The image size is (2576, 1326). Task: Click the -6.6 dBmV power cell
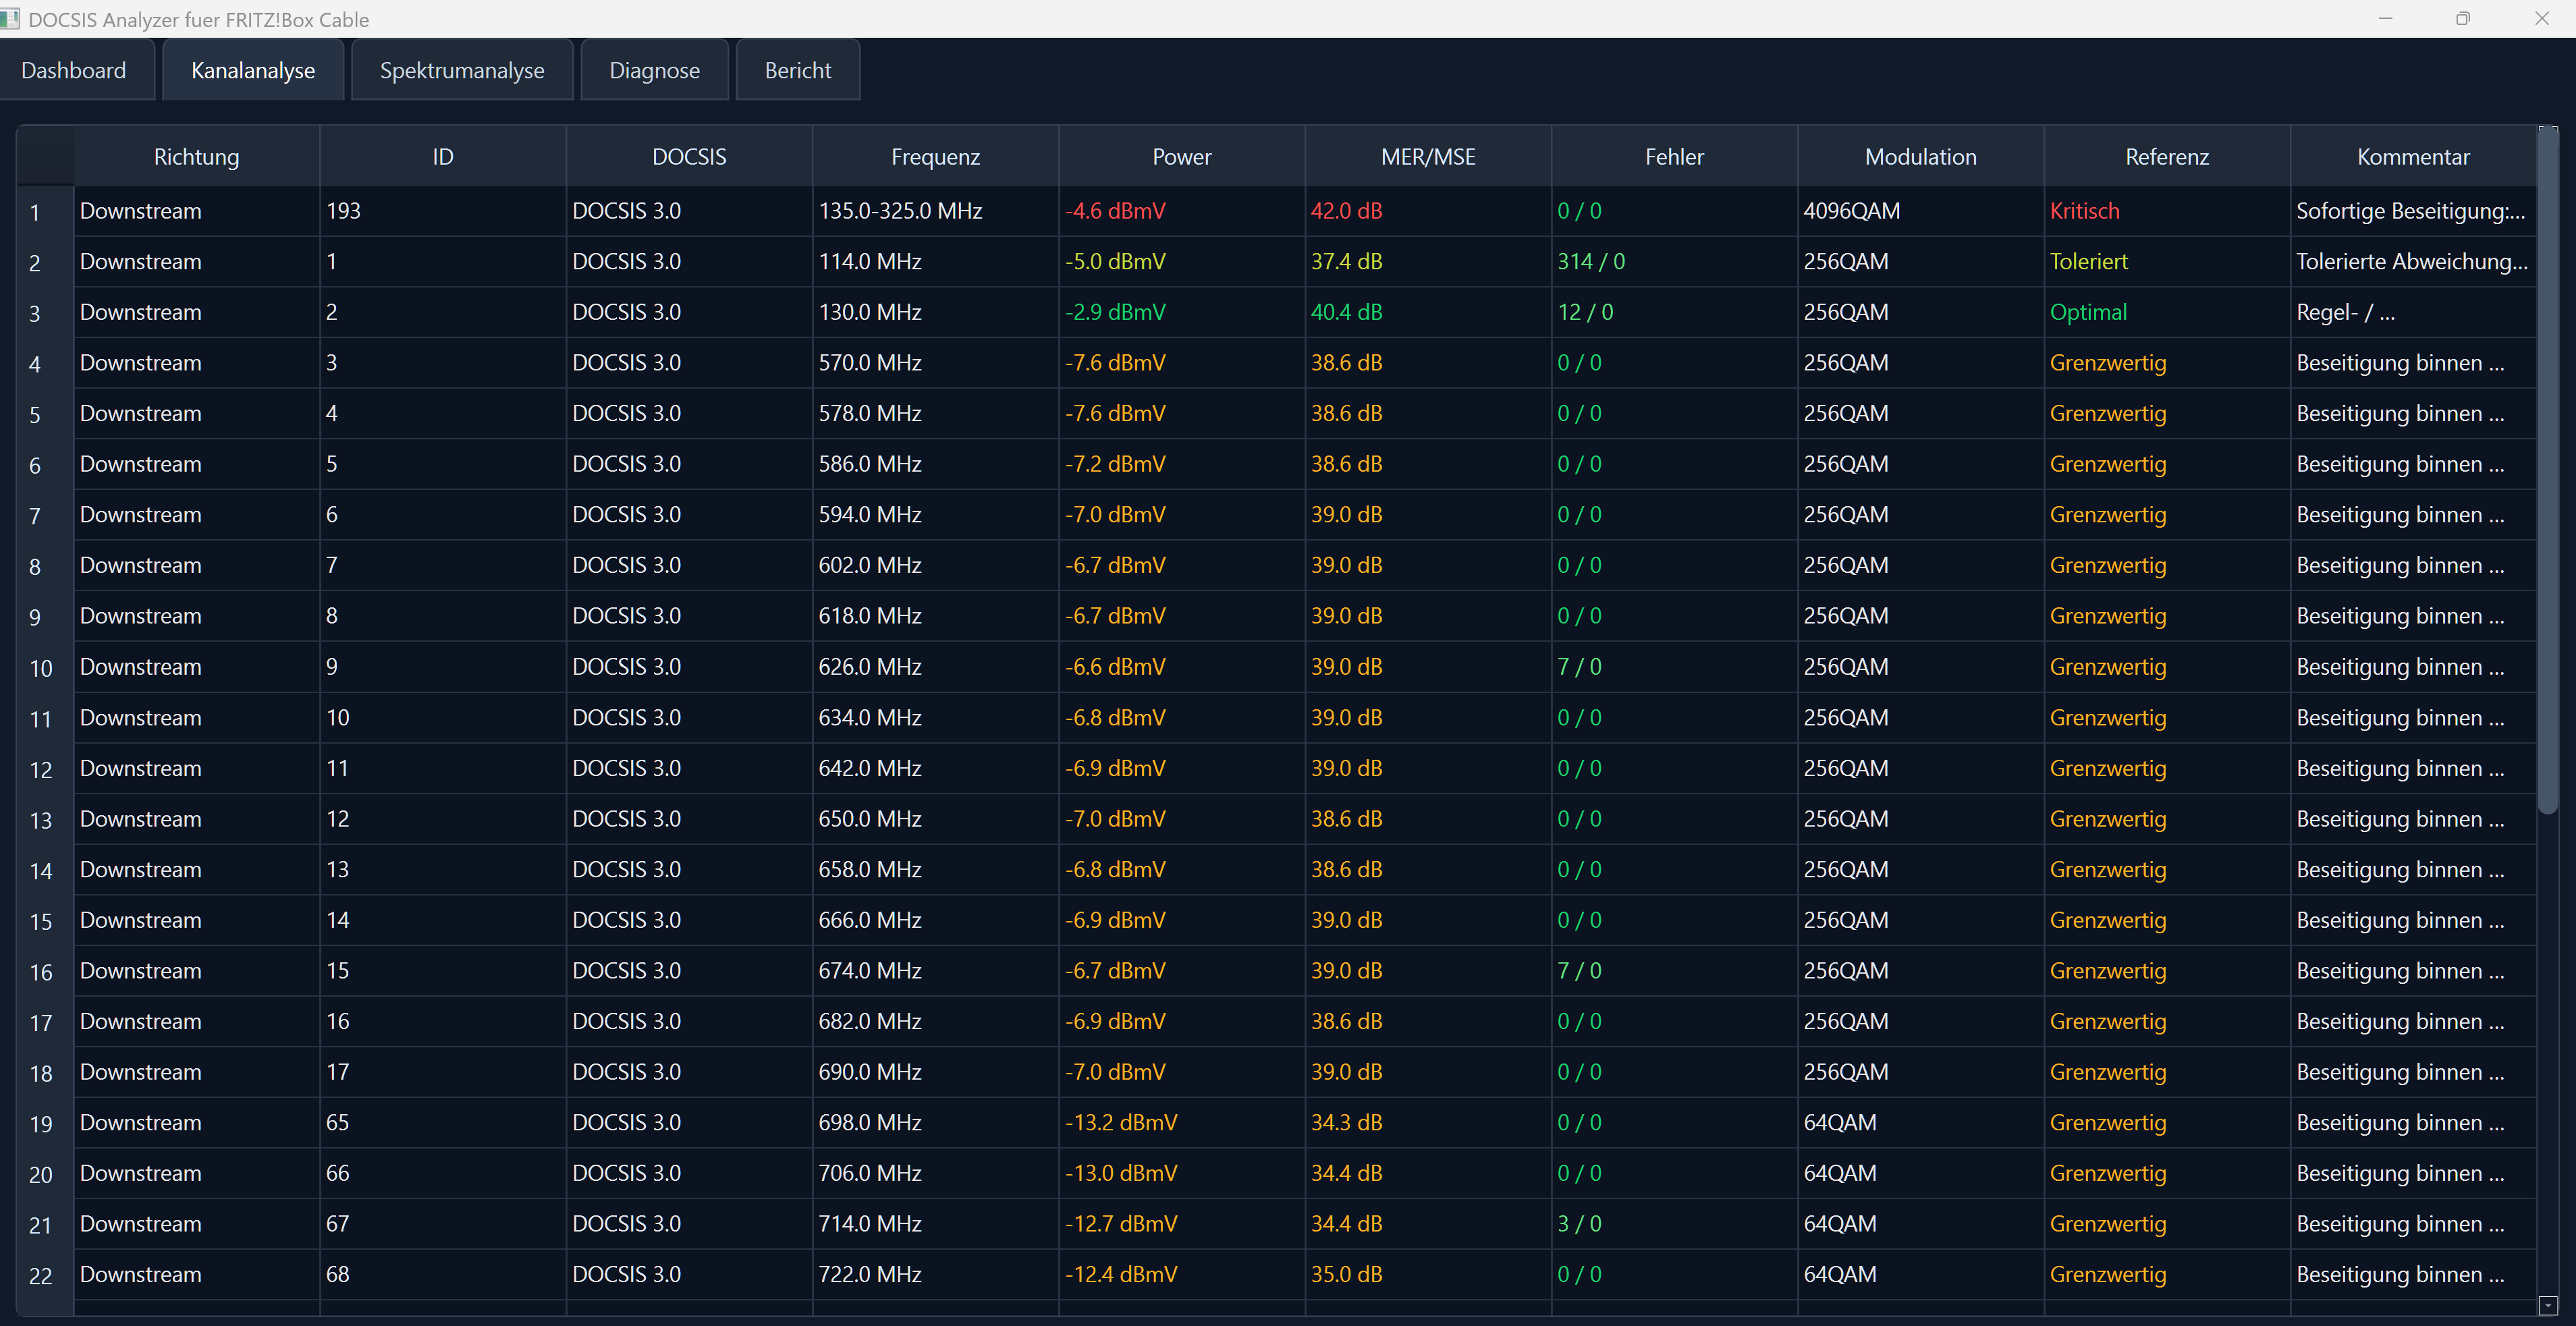tap(1182, 667)
